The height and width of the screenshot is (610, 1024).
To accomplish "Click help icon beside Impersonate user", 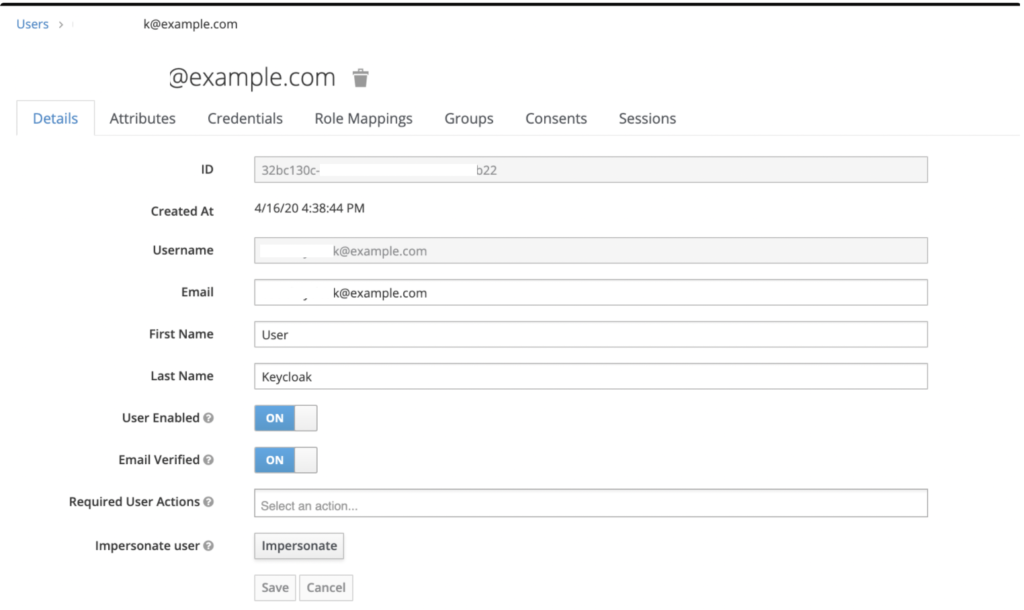I will tap(208, 546).
